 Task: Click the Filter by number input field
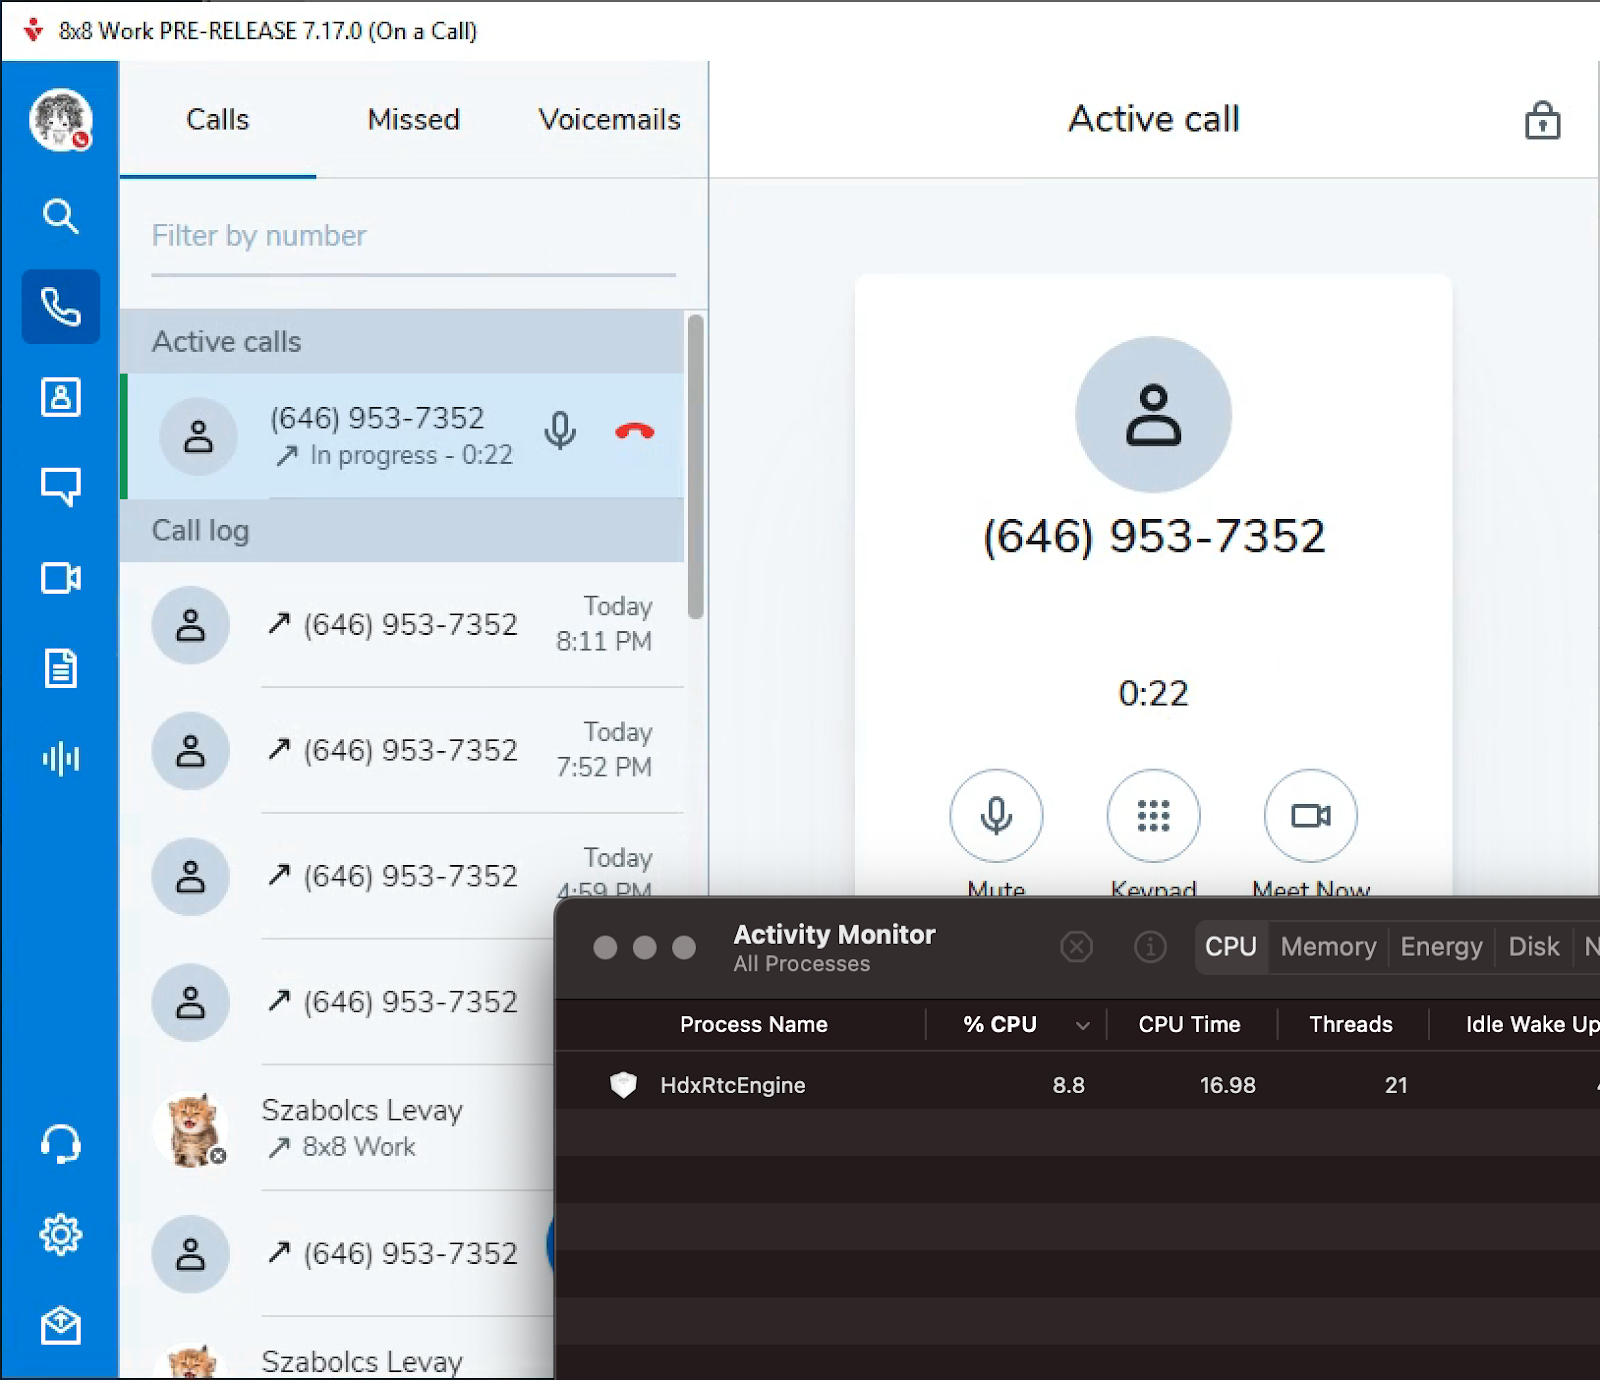[414, 236]
